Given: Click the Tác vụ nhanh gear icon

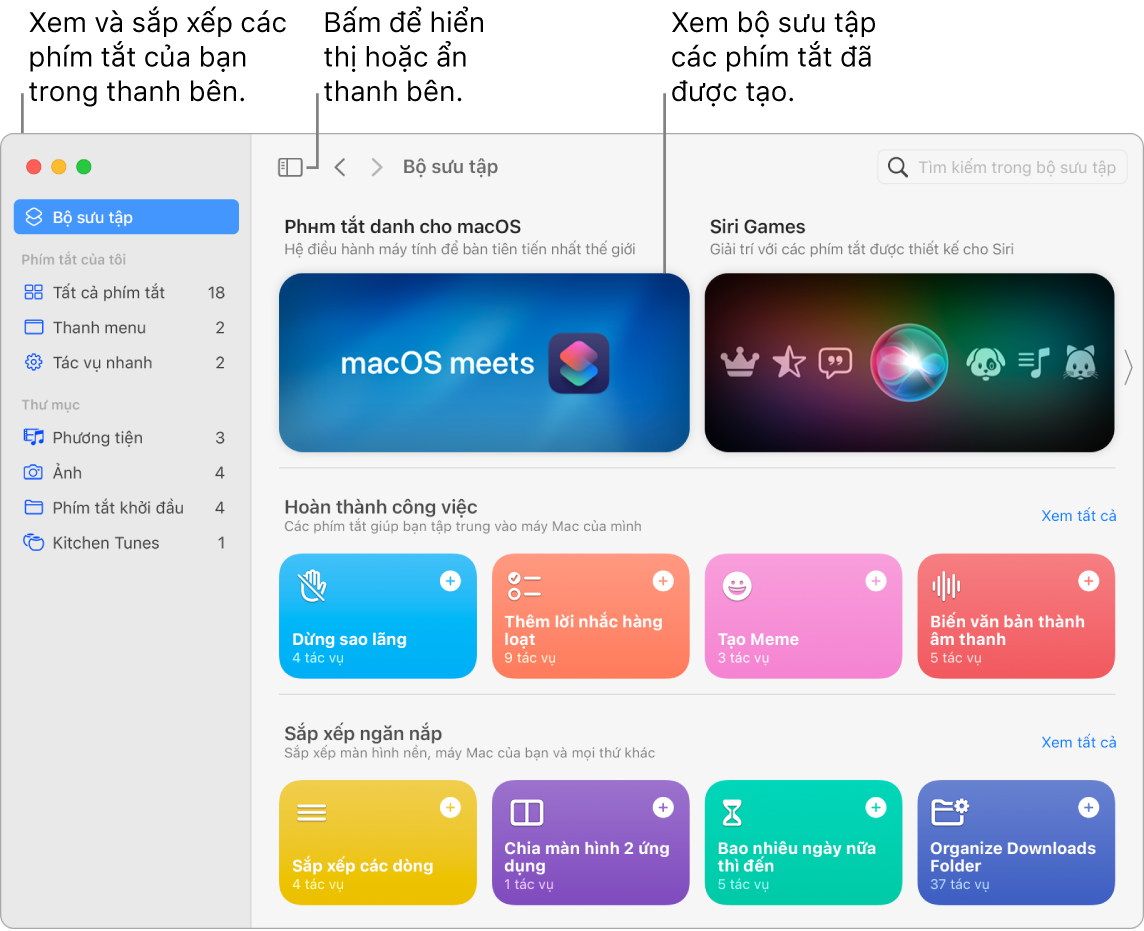Looking at the screenshot, I should pos(34,363).
